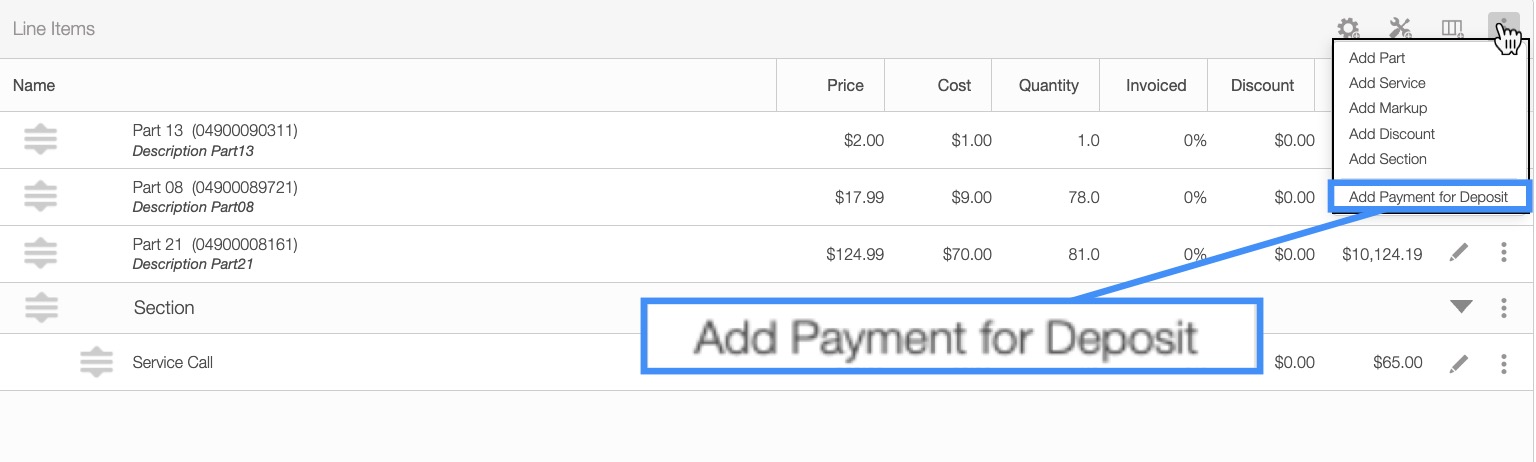Open three-dot menu for Service Call row
Image resolution: width=1536 pixels, height=462 pixels.
pos(1504,363)
